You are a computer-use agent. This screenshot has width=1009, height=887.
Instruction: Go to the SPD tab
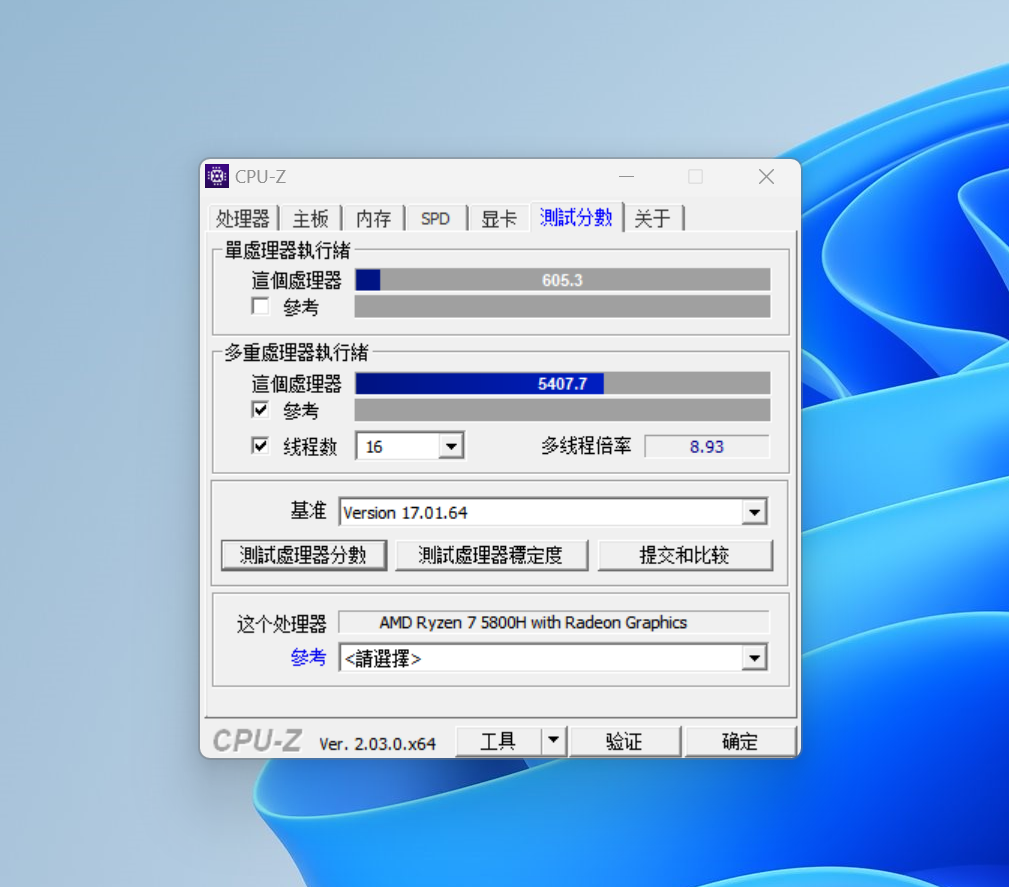pos(436,218)
